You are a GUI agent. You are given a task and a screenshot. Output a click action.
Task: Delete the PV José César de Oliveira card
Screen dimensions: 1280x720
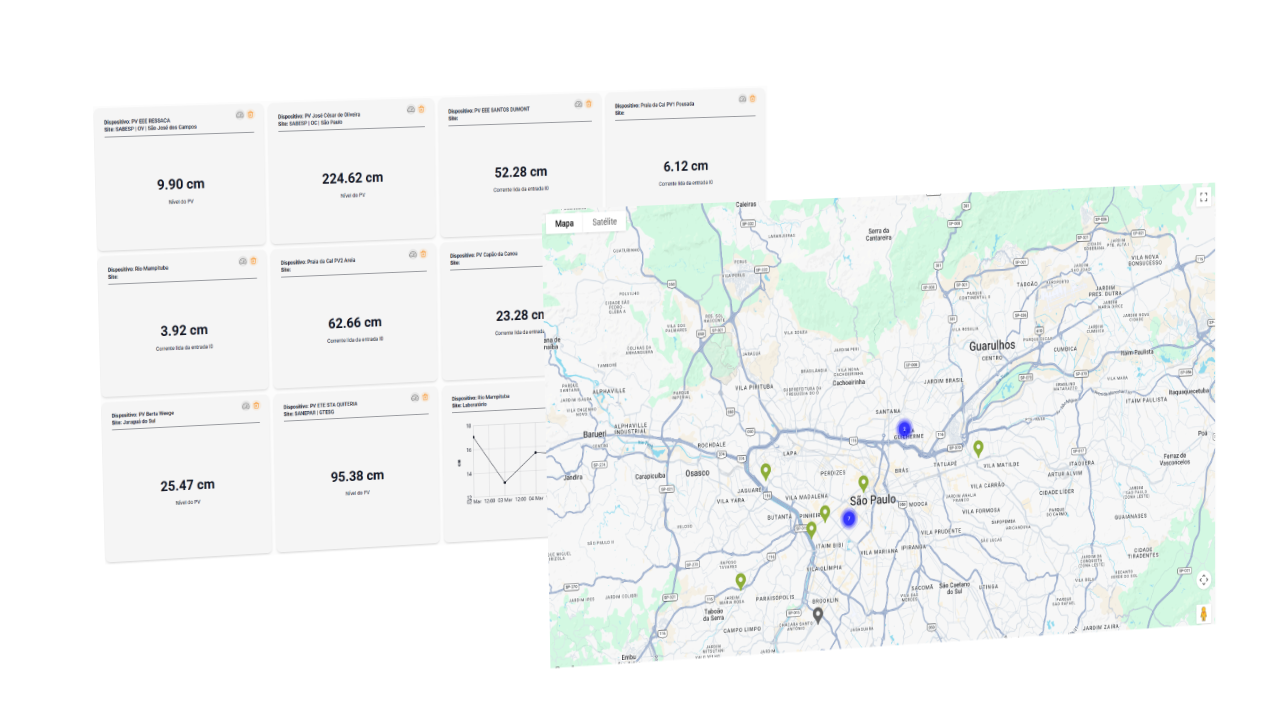[421, 108]
